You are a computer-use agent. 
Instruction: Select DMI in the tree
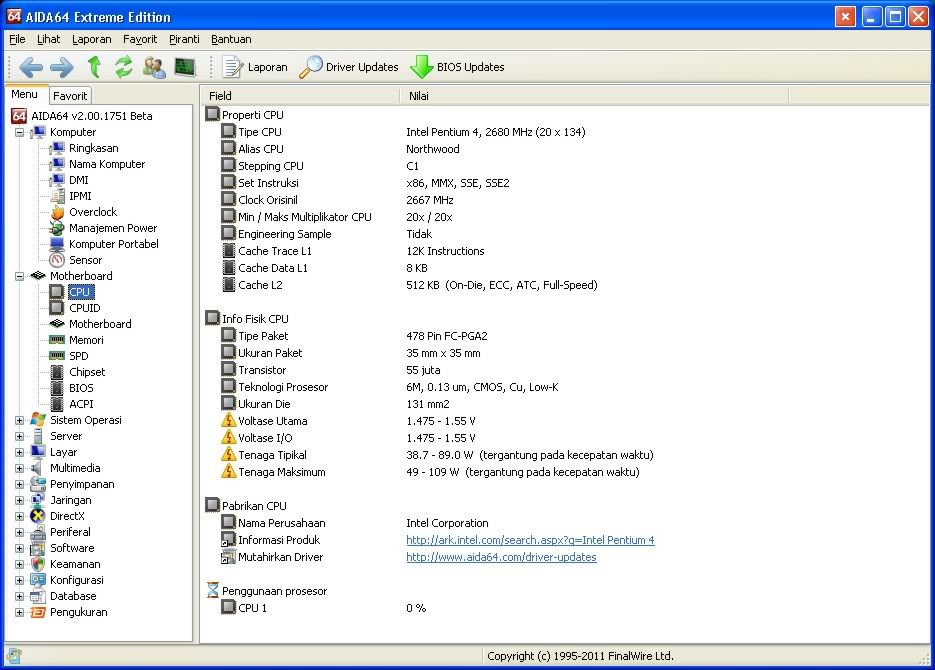click(79, 180)
